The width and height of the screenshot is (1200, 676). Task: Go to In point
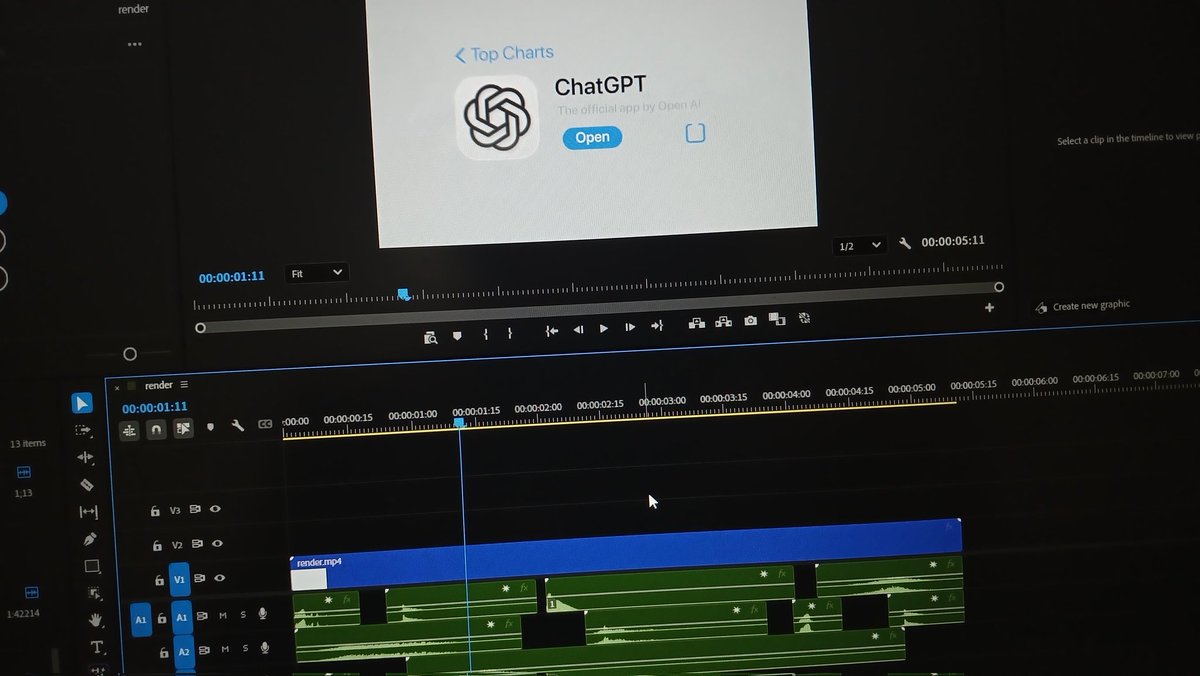click(x=551, y=331)
